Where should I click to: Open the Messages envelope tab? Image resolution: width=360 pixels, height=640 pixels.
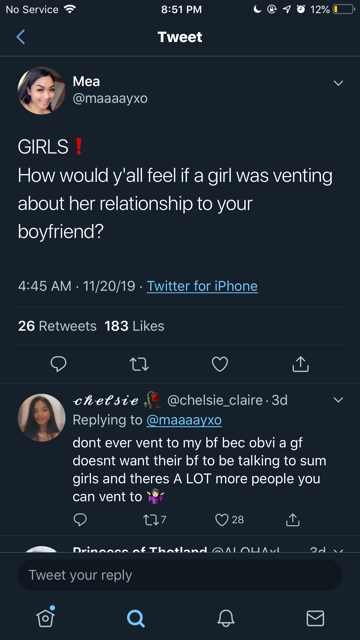pos(315,618)
